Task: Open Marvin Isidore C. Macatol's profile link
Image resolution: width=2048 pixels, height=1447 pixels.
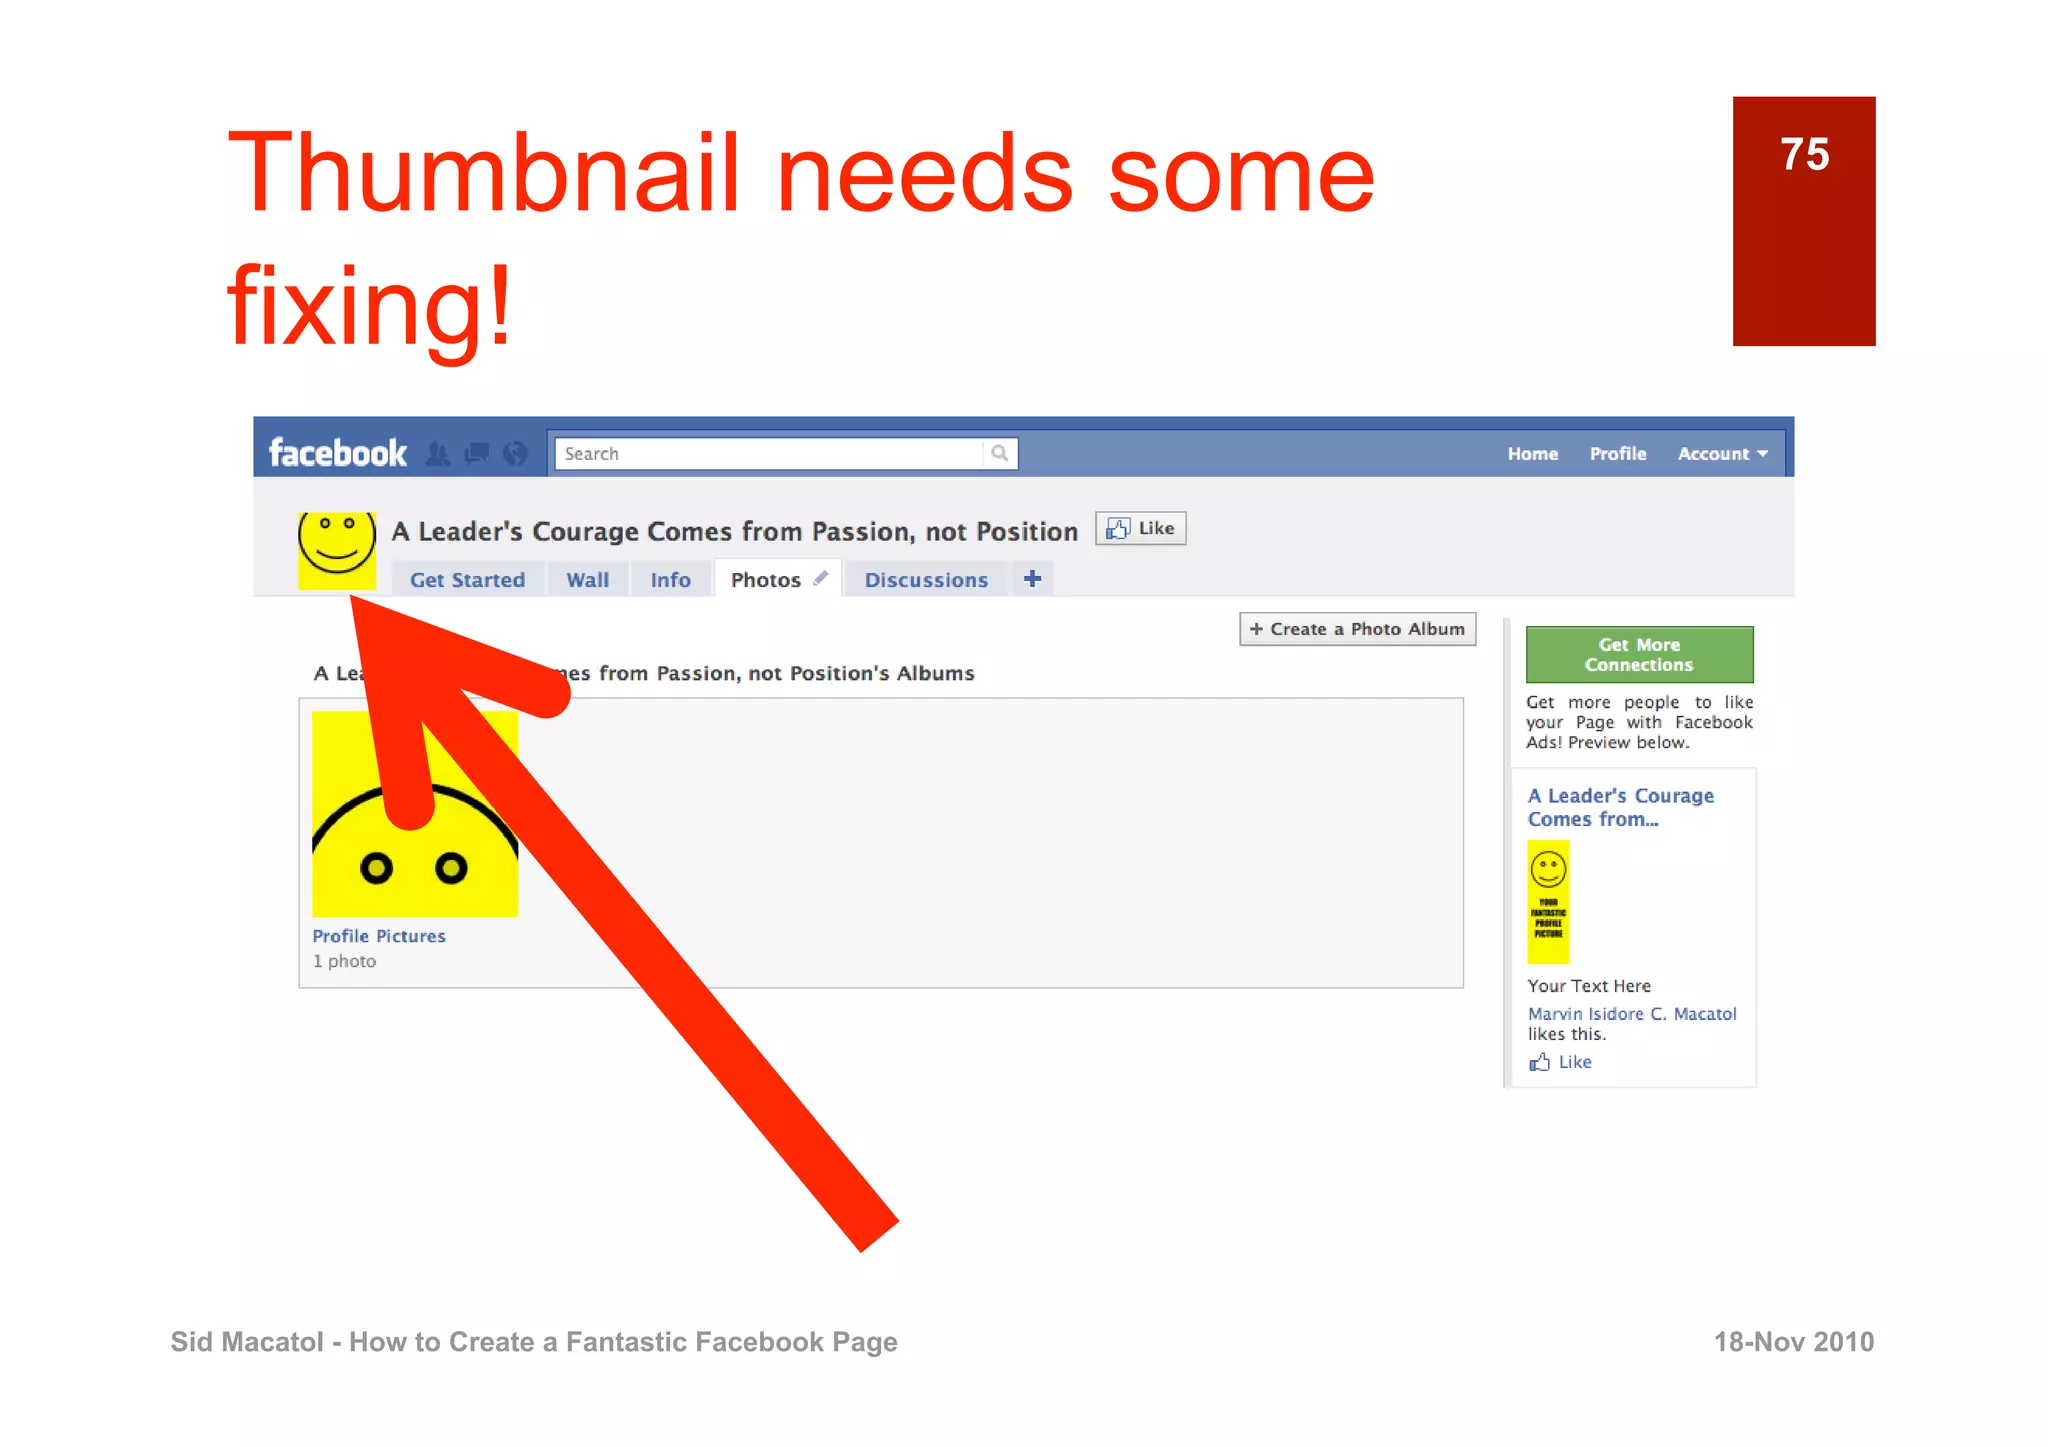Action: click(x=1632, y=1014)
